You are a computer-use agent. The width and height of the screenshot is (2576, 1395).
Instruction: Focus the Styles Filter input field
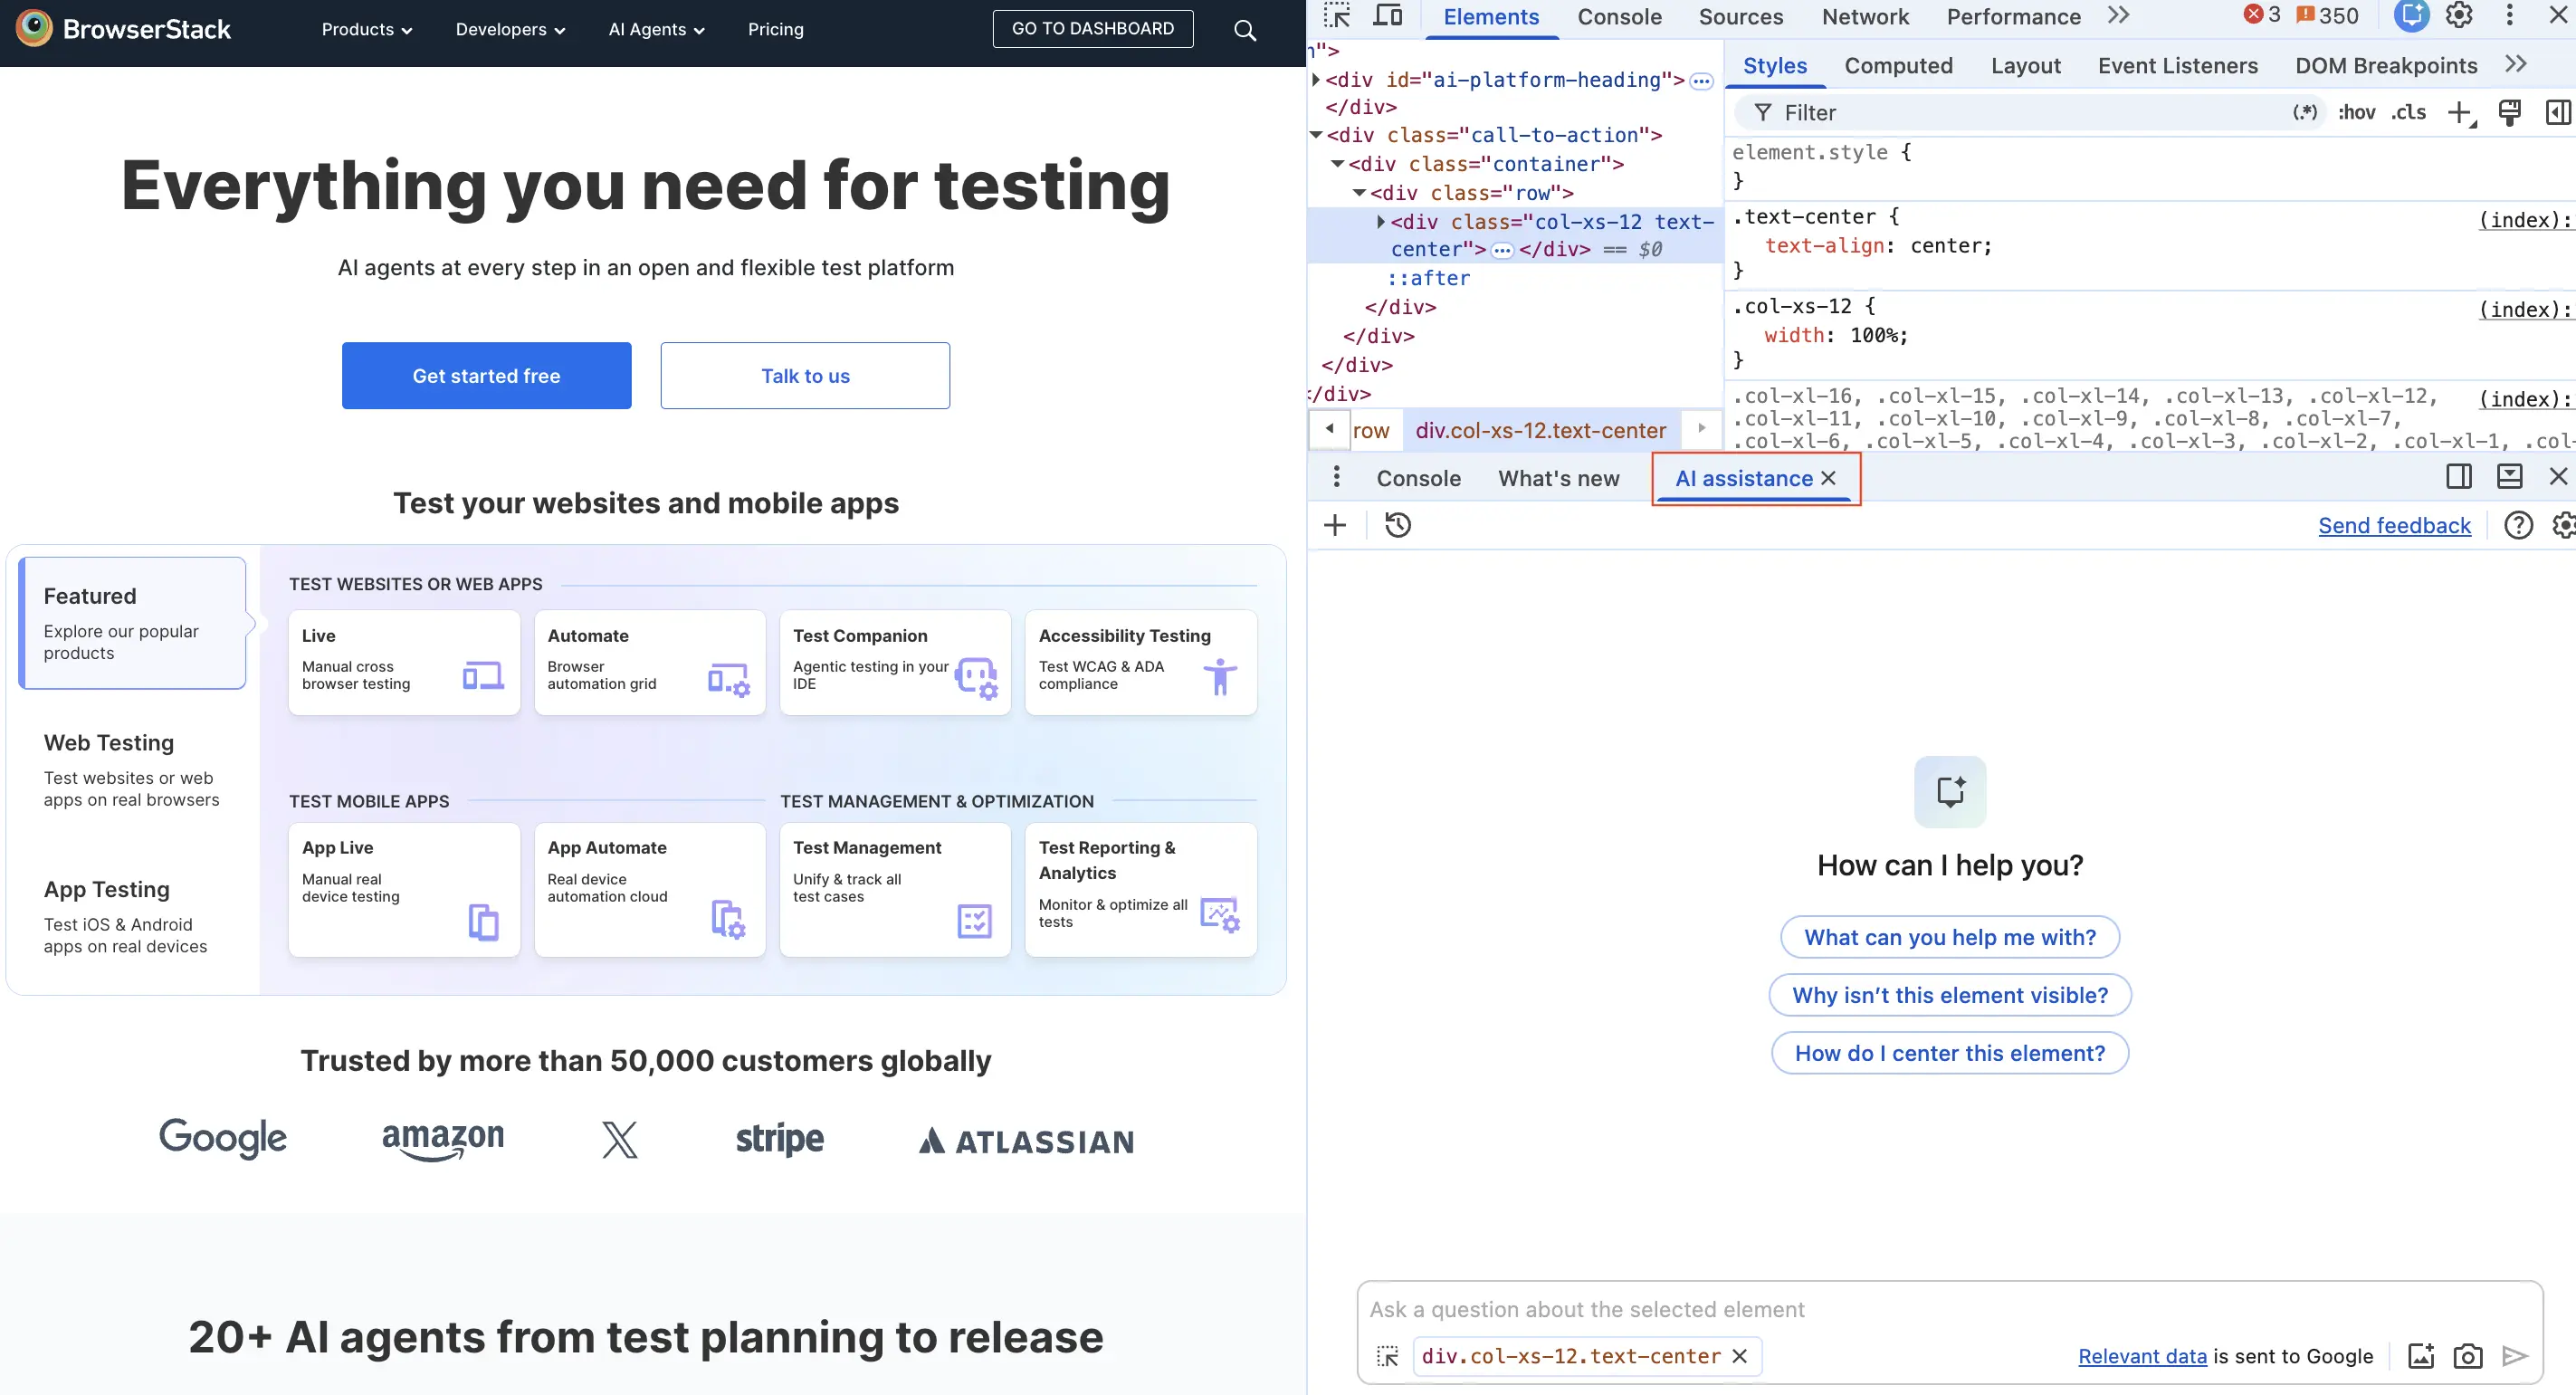(x=2030, y=113)
